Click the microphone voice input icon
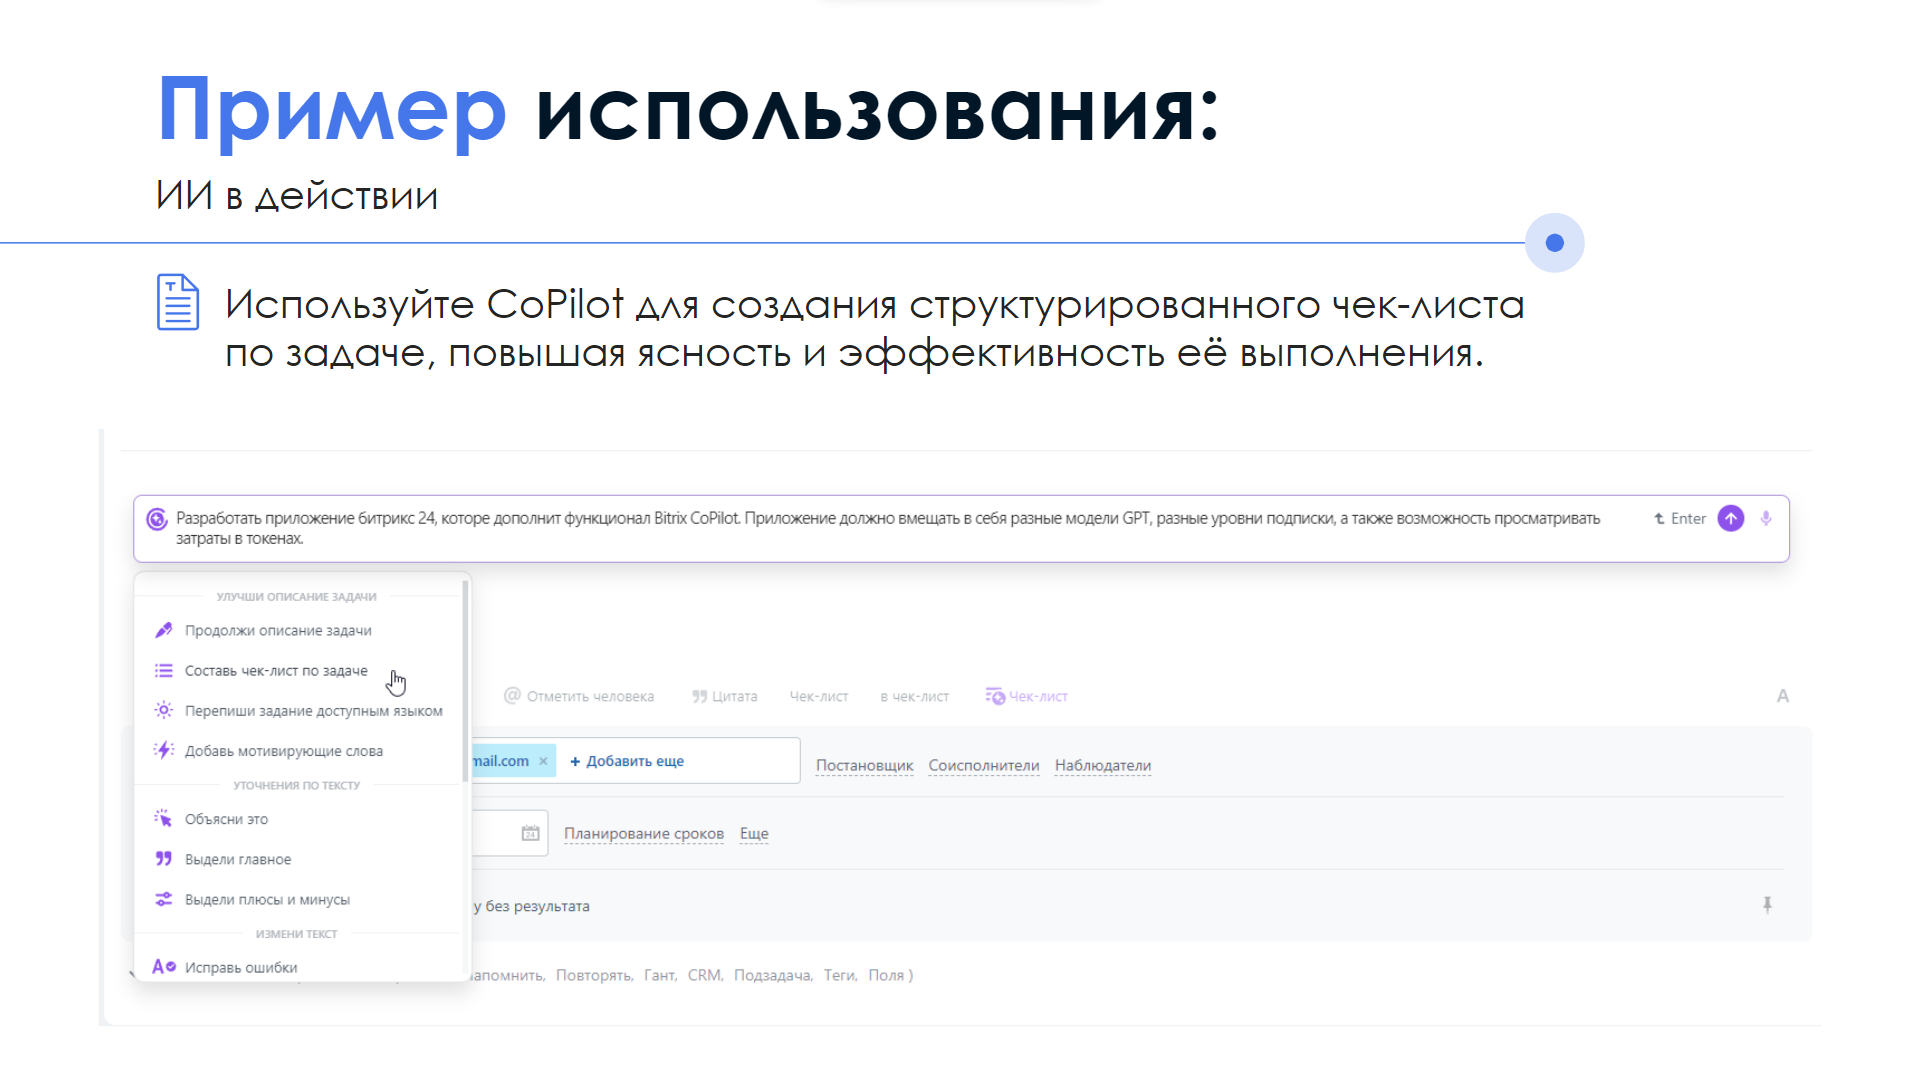 click(1766, 518)
